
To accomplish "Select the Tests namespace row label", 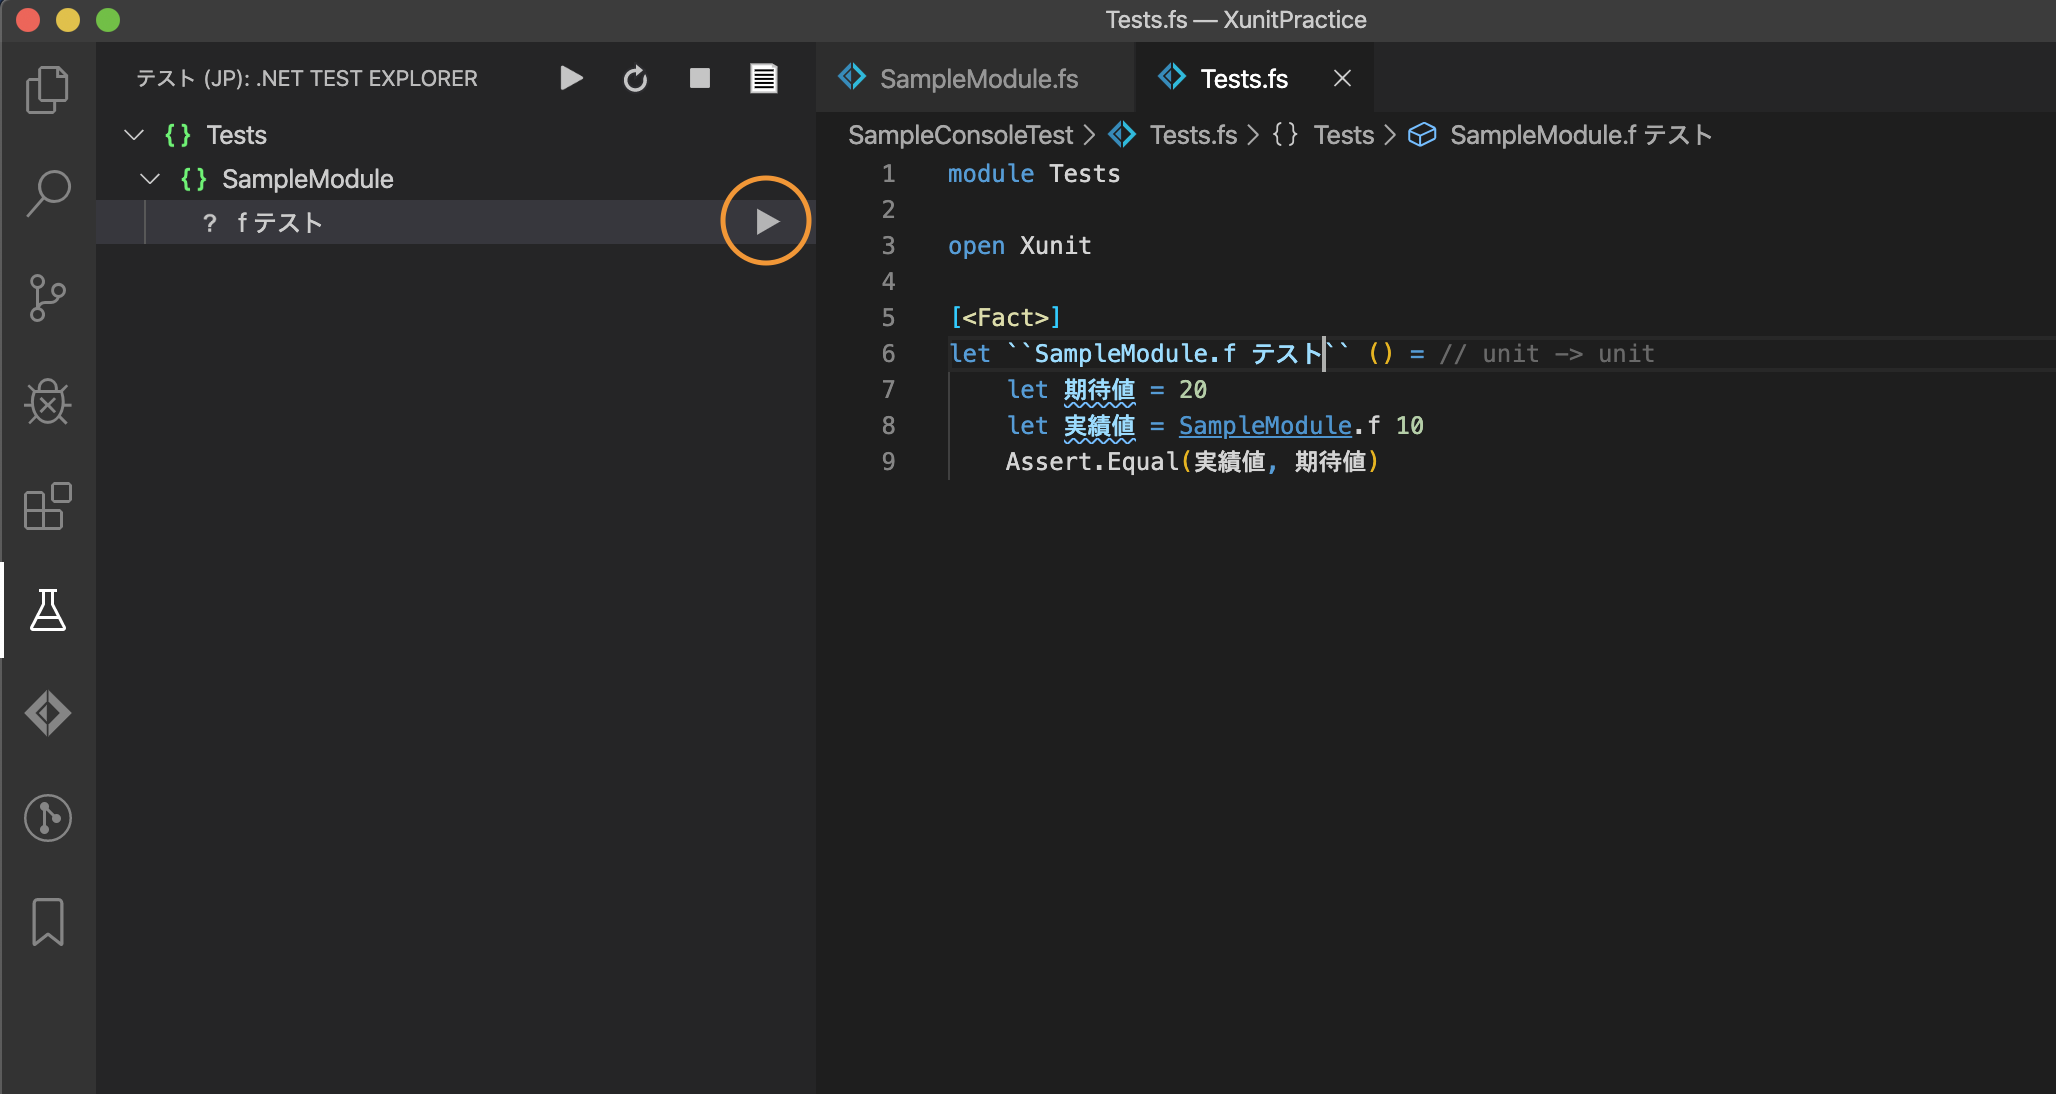I will click(x=236, y=135).
